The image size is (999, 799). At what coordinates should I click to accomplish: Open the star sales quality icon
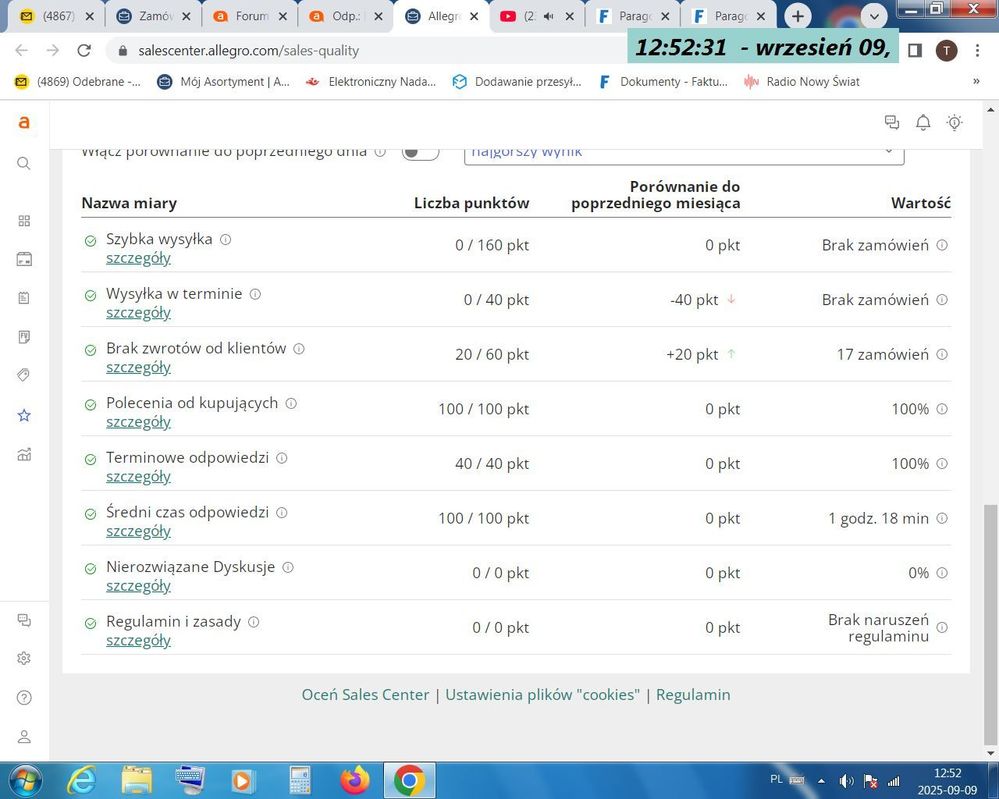(24, 415)
